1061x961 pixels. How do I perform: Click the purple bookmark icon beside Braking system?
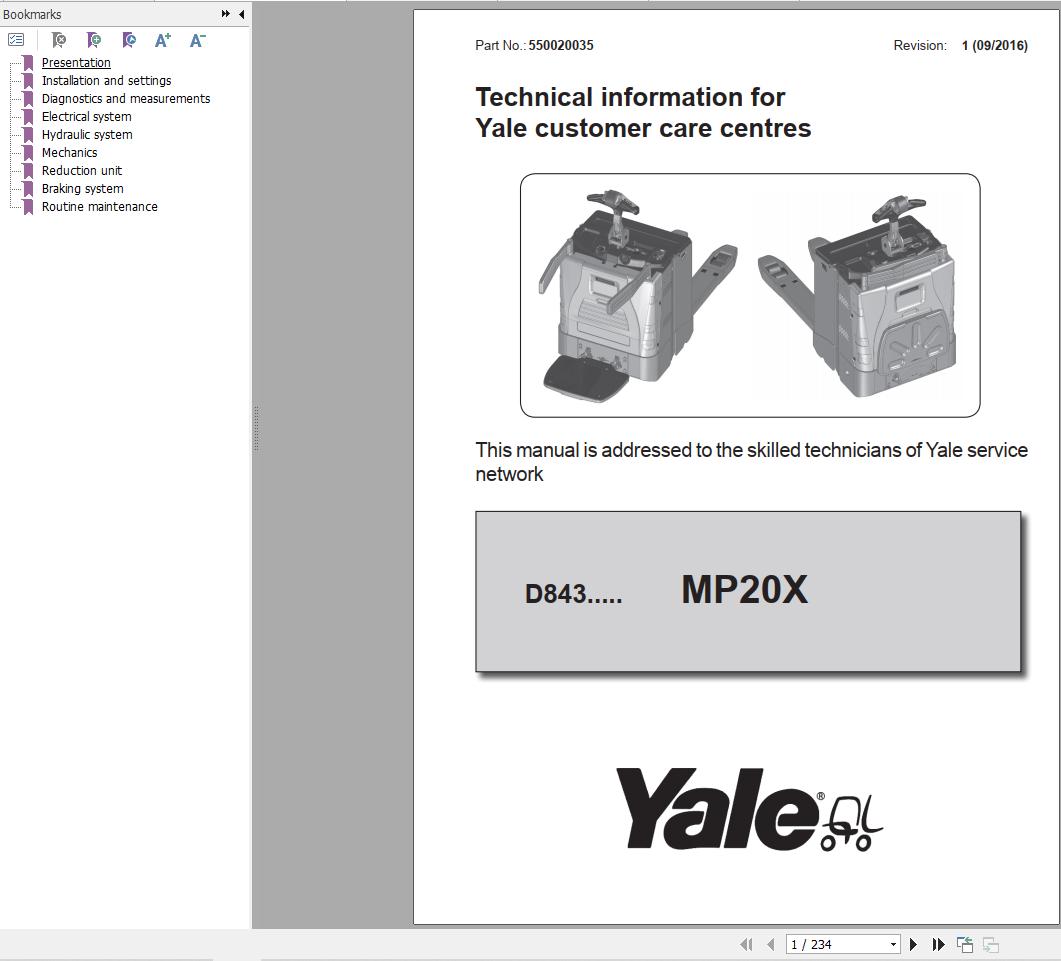coord(28,189)
